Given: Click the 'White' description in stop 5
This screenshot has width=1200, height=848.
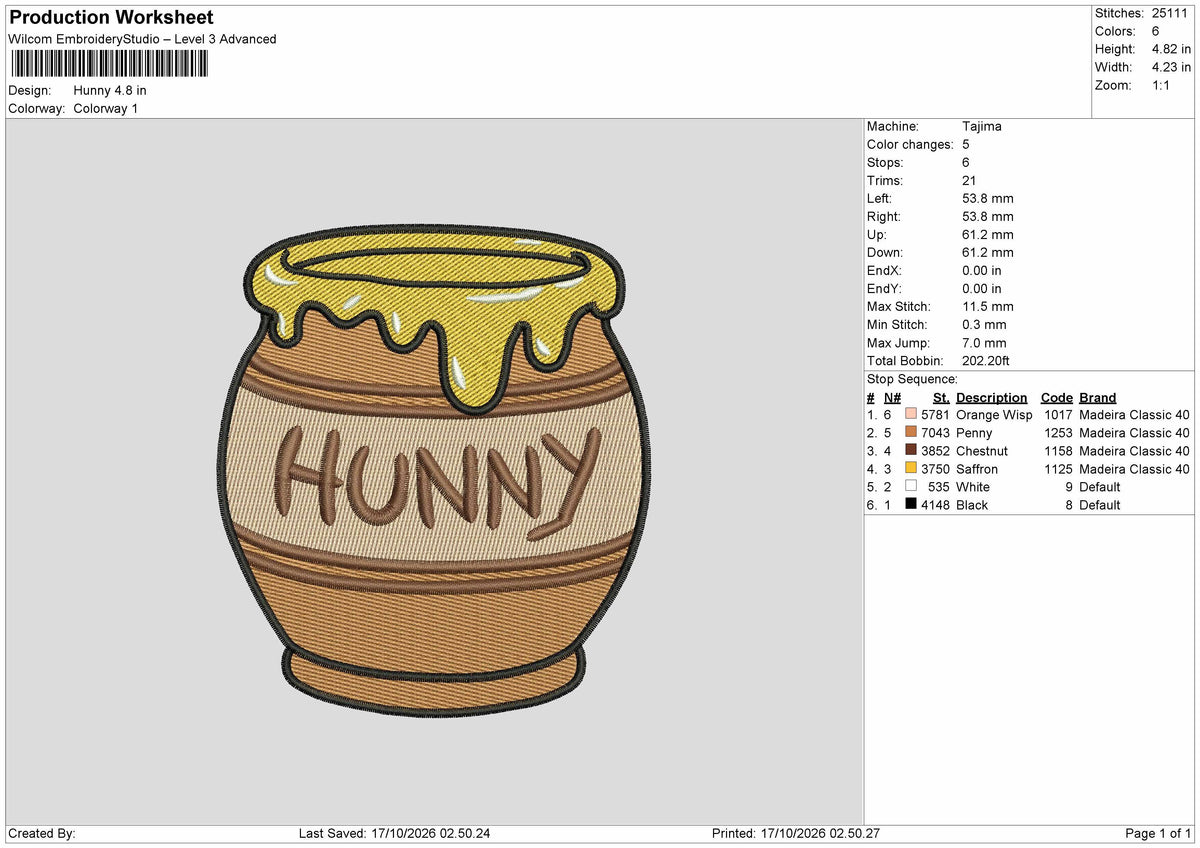Looking at the screenshot, I should 973,486.
